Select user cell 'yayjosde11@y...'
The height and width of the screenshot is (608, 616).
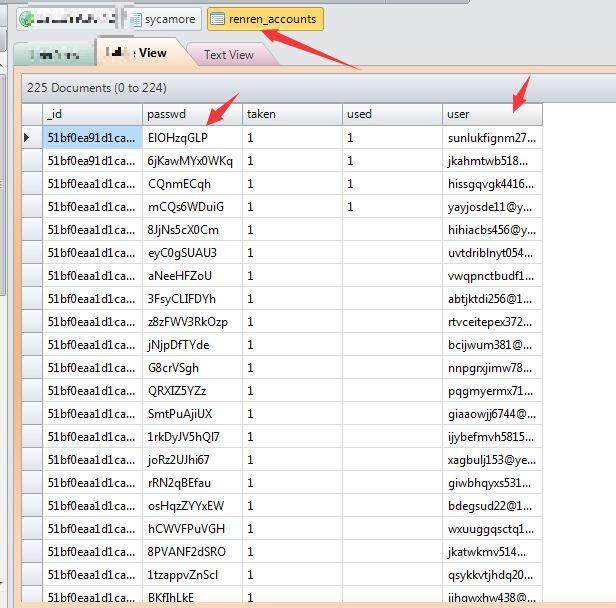(x=492, y=207)
